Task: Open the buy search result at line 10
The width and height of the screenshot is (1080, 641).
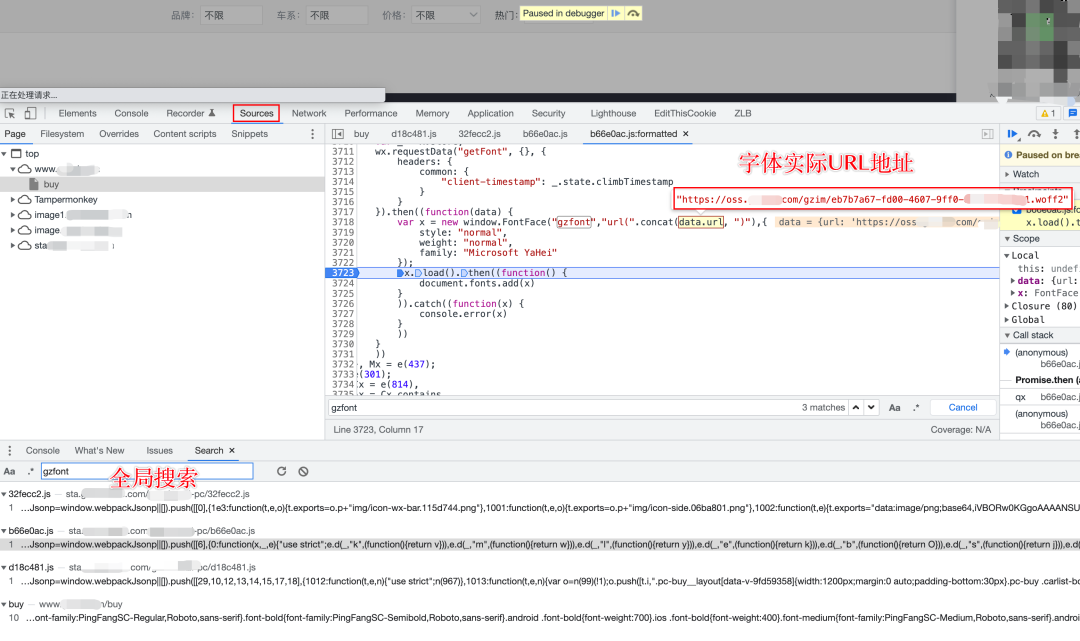Action: pyautogui.click(x=540, y=618)
